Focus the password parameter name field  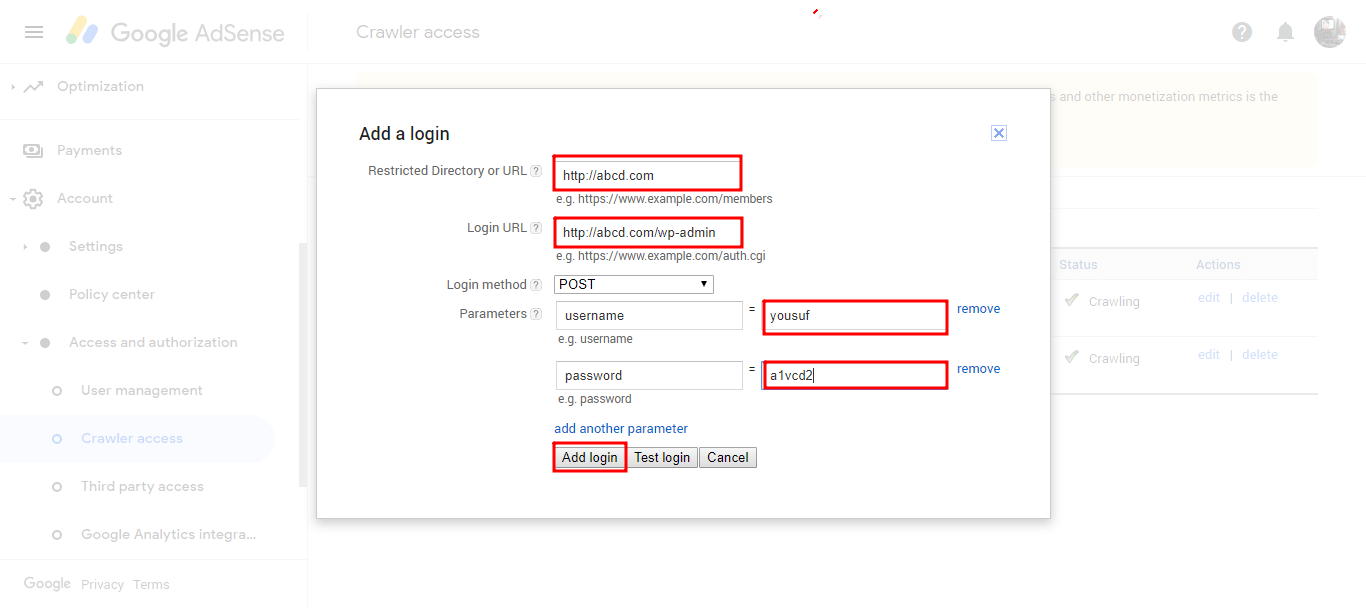click(649, 376)
